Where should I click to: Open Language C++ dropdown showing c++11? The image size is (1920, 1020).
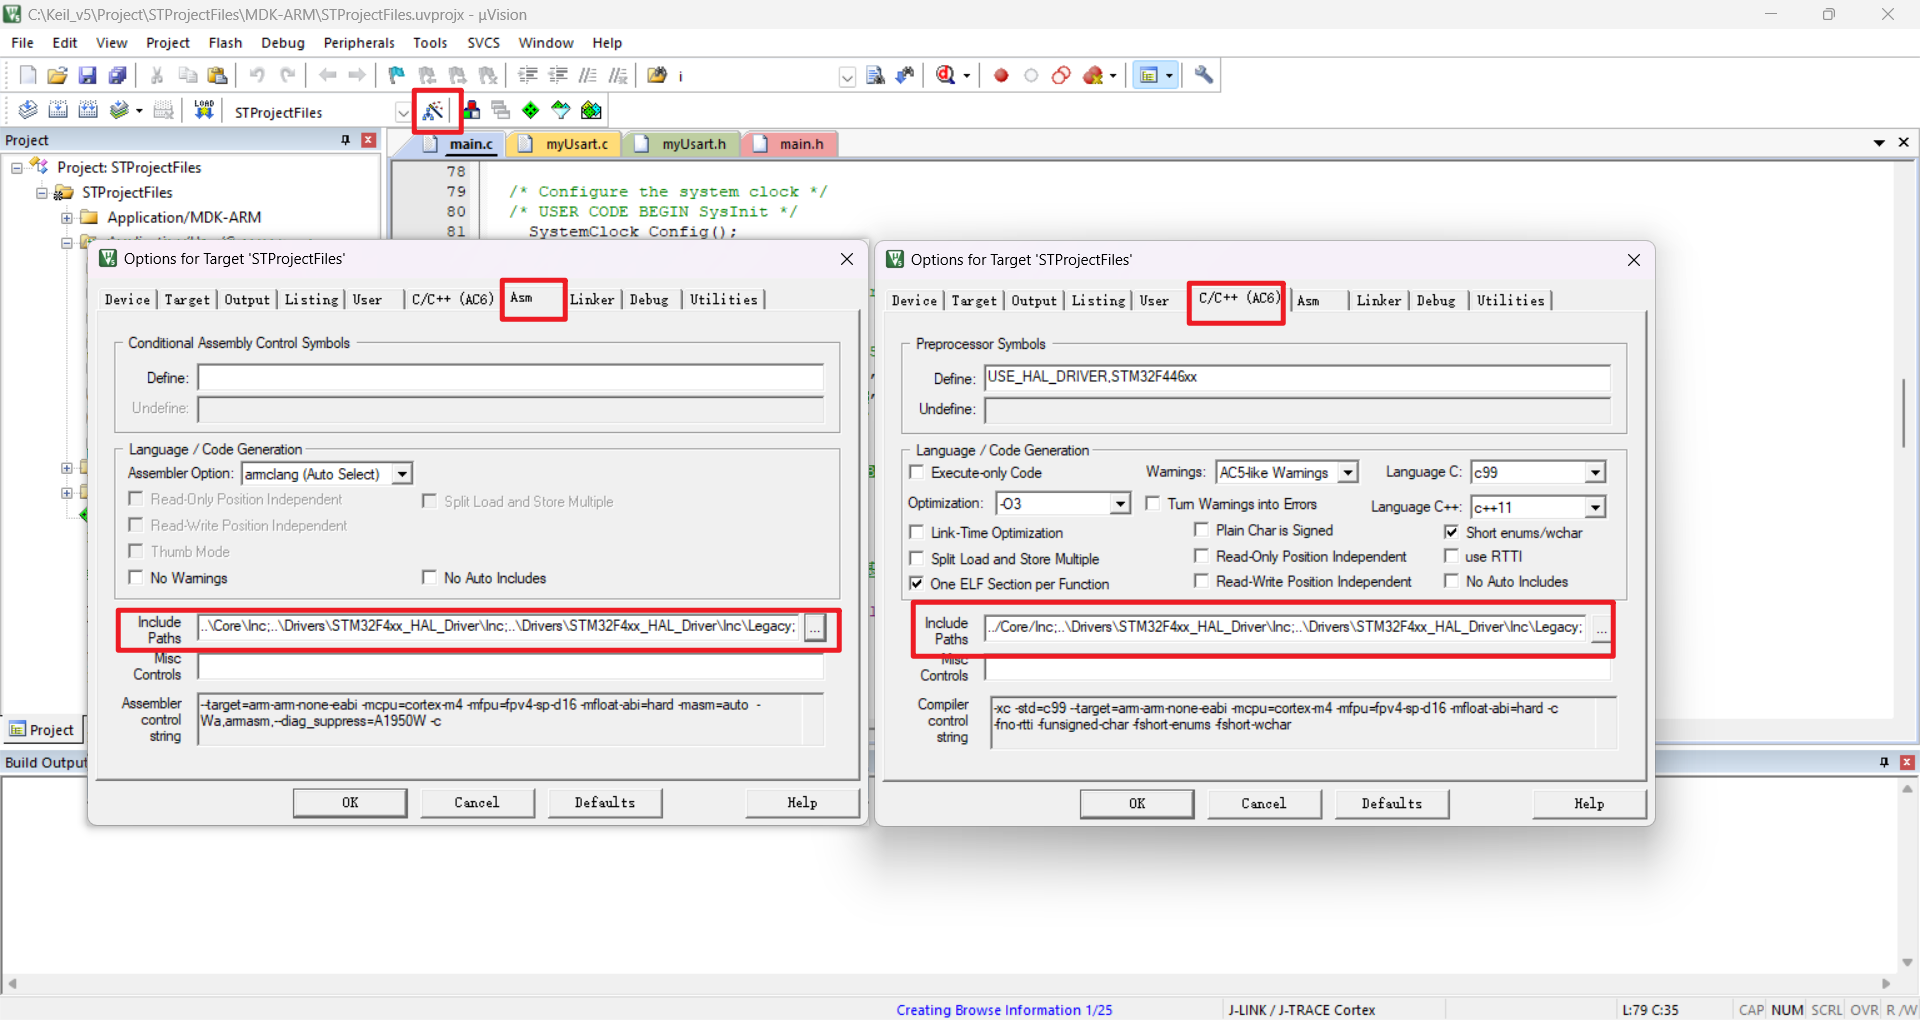click(x=1595, y=507)
